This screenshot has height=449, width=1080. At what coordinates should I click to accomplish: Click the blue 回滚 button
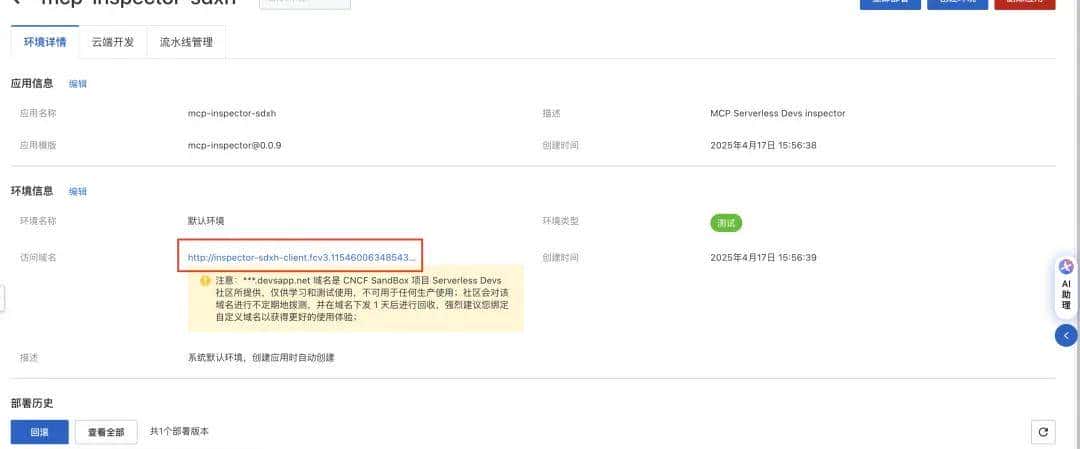point(39,432)
